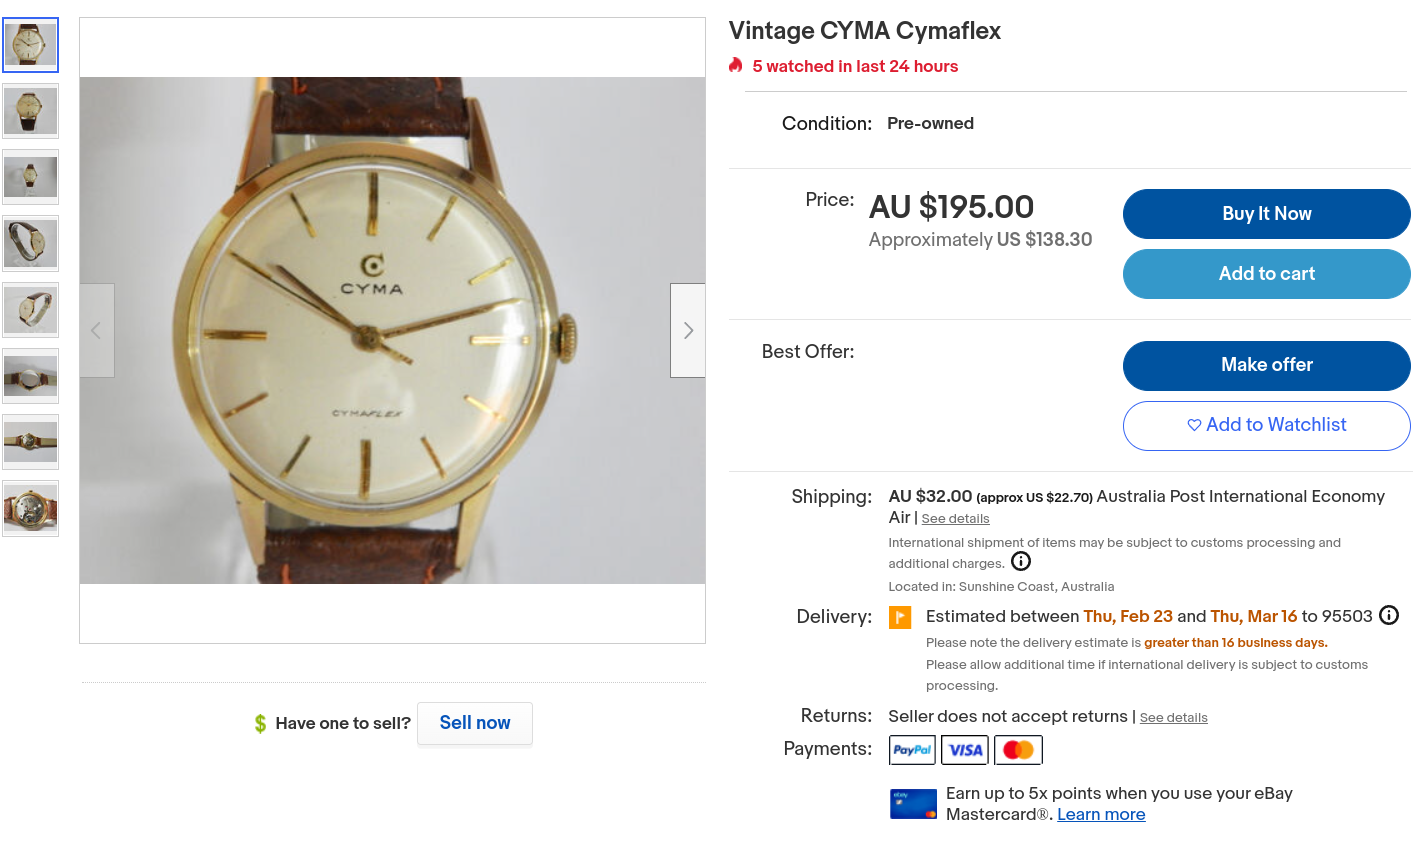
Task: Add the watch to cart
Action: (x=1266, y=274)
